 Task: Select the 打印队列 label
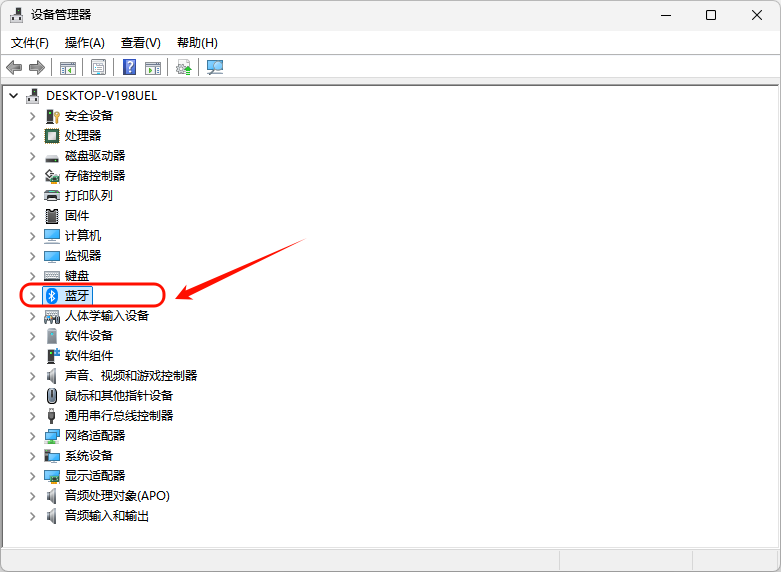tap(89, 195)
